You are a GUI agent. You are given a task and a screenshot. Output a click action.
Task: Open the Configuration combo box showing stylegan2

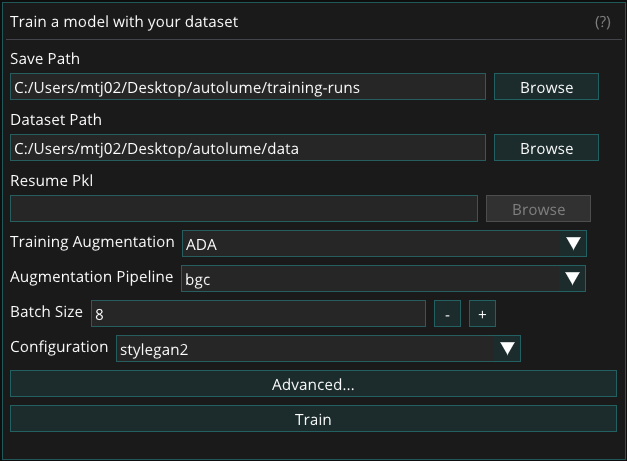[x=305, y=349]
